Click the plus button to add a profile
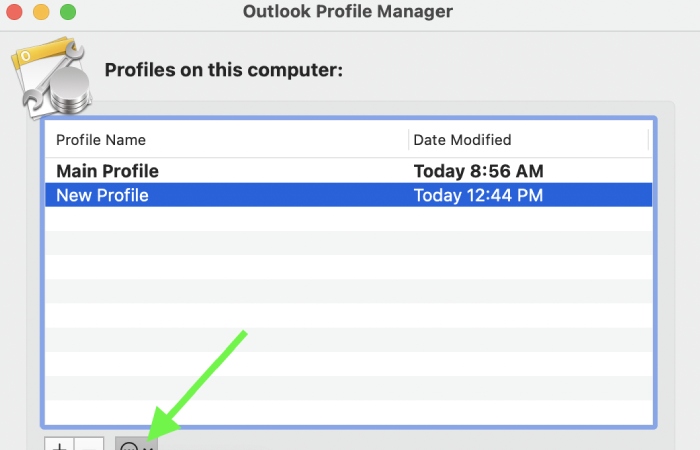The image size is (700, 450). click(x=59, y=444)
